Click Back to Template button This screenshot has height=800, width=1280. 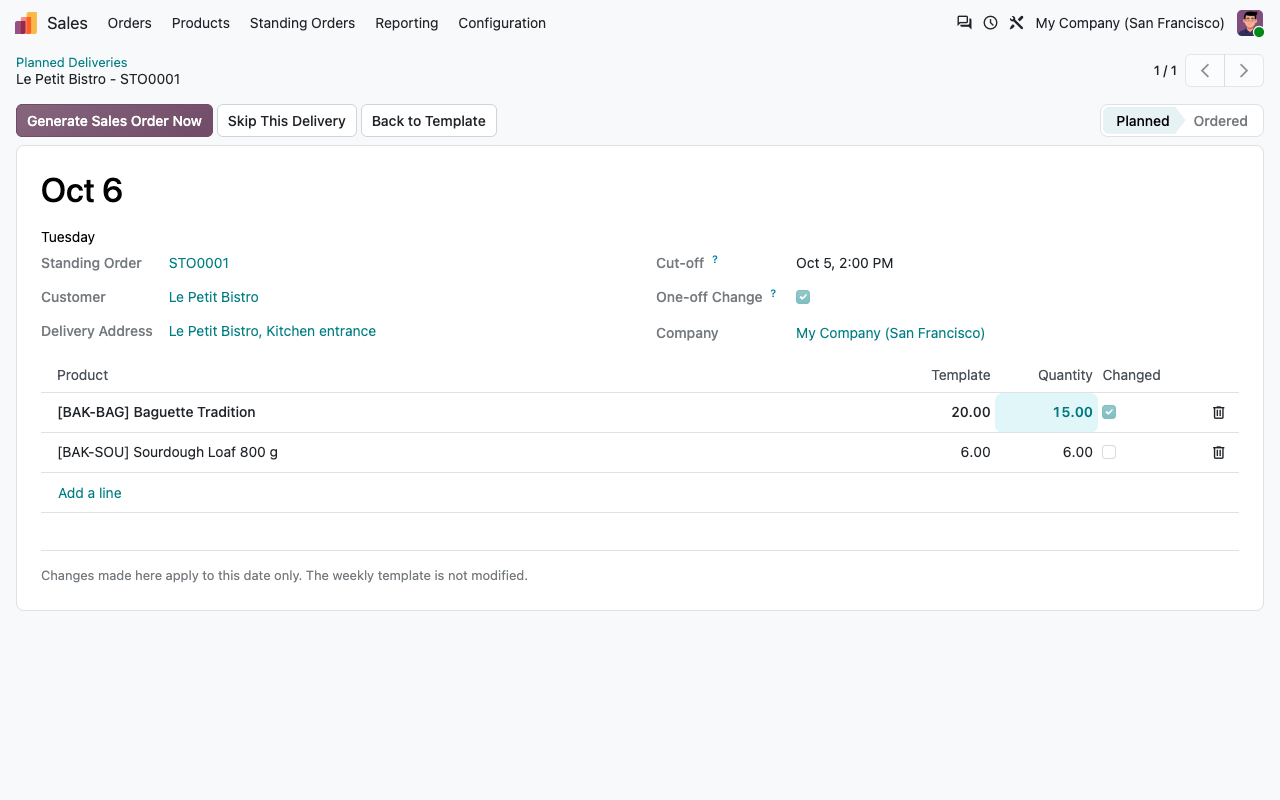click(429, 121)
